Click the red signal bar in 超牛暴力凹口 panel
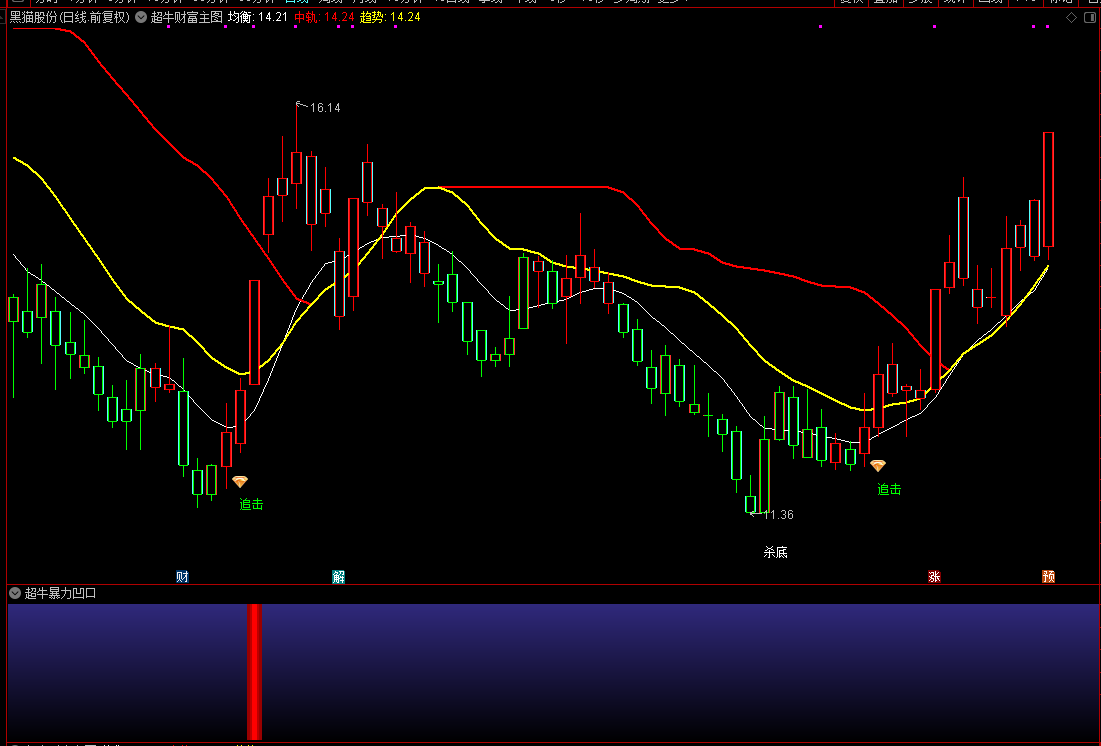The width and height of the screenshot is (1101, 746). 254,672
